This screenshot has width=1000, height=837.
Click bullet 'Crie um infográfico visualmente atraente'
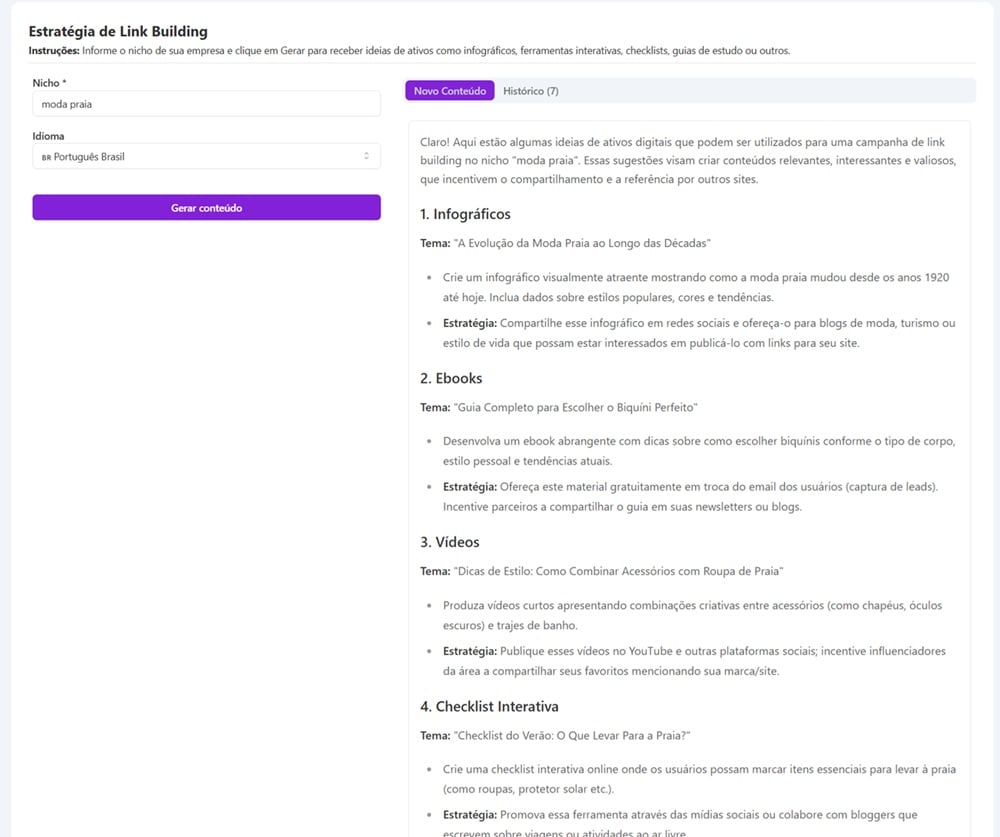[x=696, y=287]
